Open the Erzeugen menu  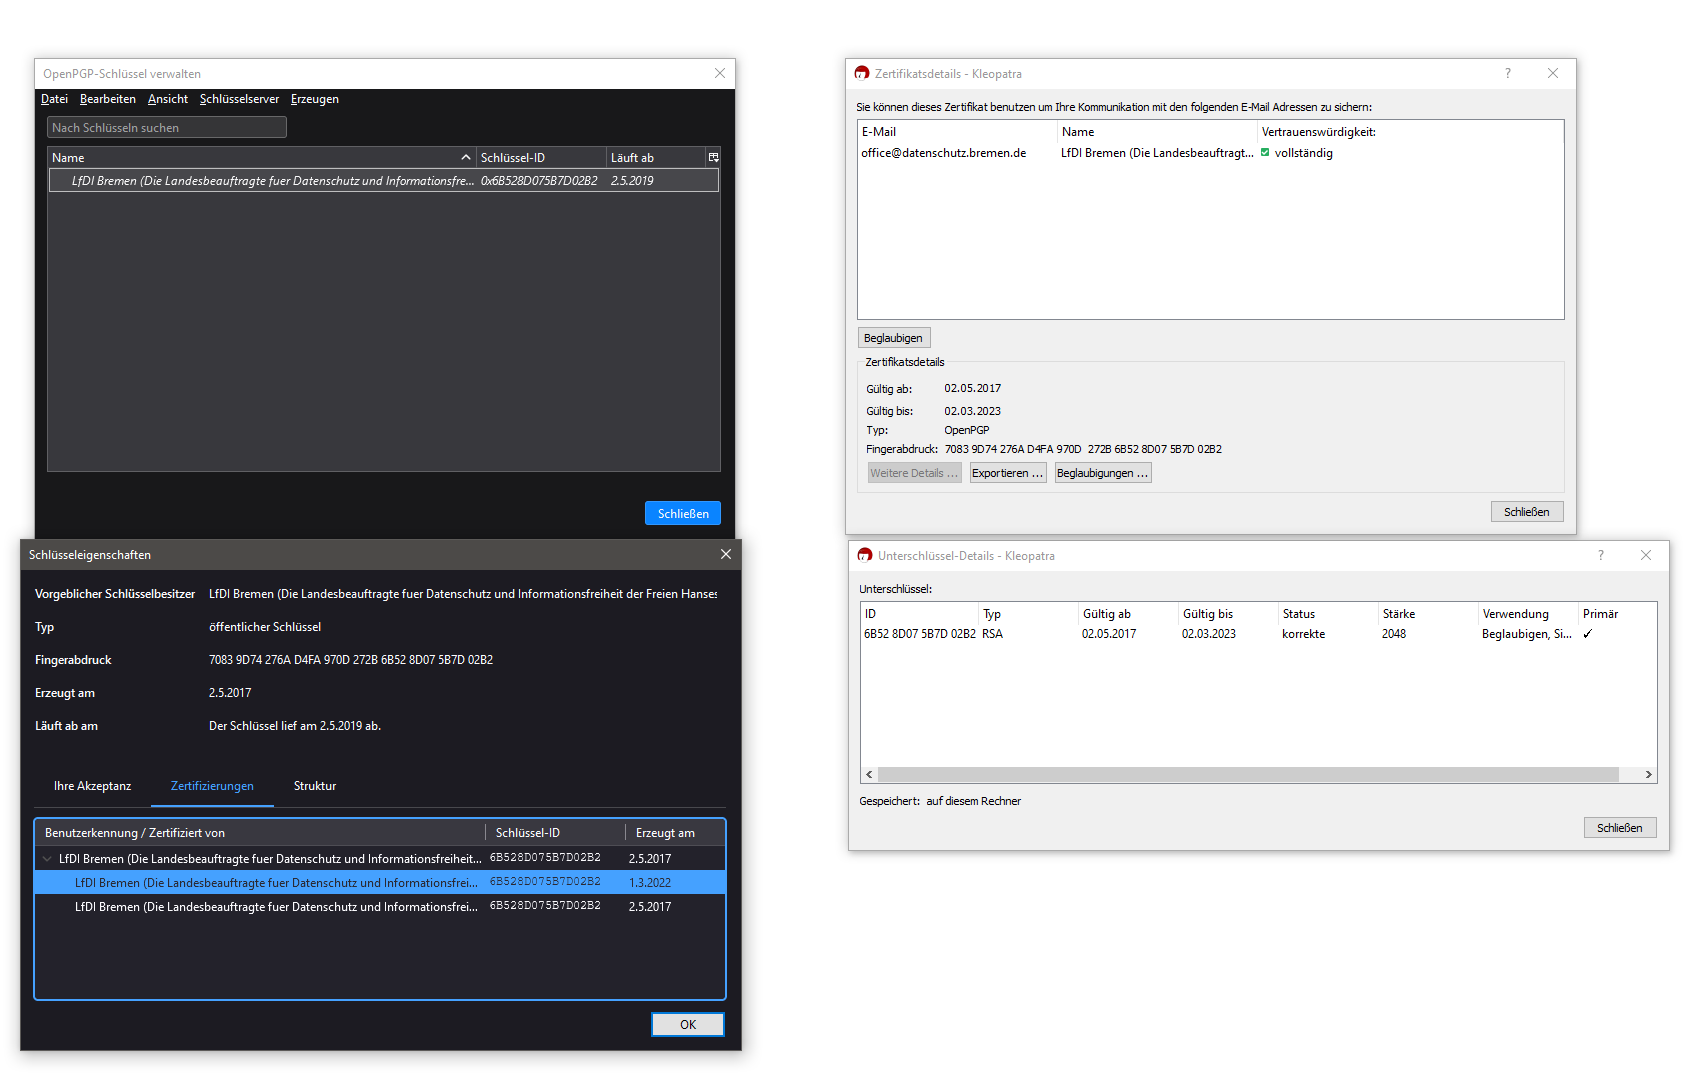(x=315, y=99)
